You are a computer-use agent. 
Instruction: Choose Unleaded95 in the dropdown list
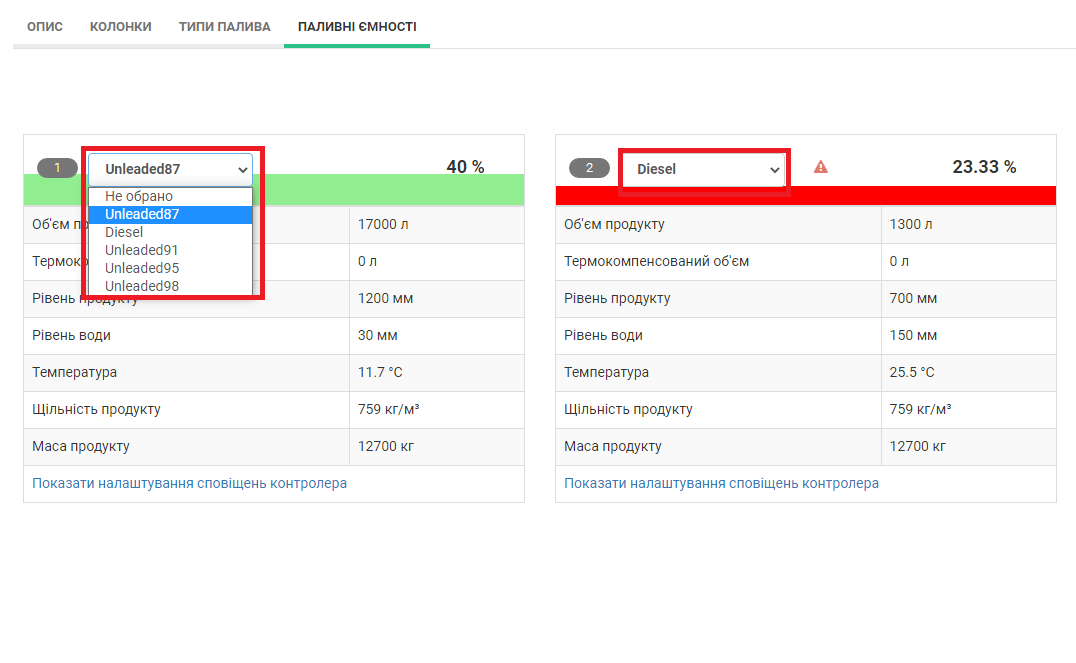pyautogui.click(x=142, y=268)
